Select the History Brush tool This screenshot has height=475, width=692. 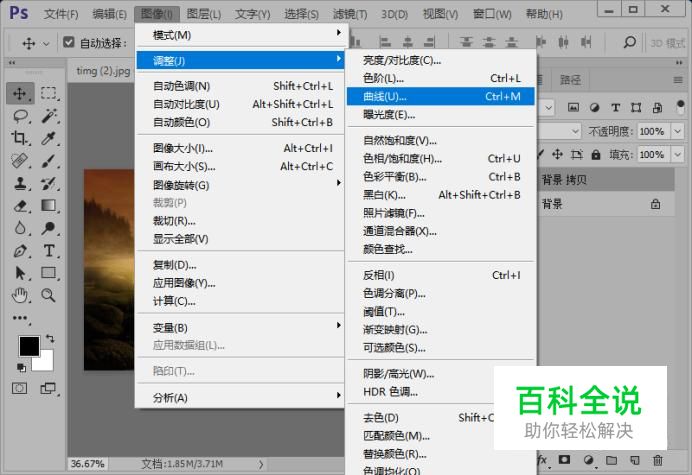49,183
